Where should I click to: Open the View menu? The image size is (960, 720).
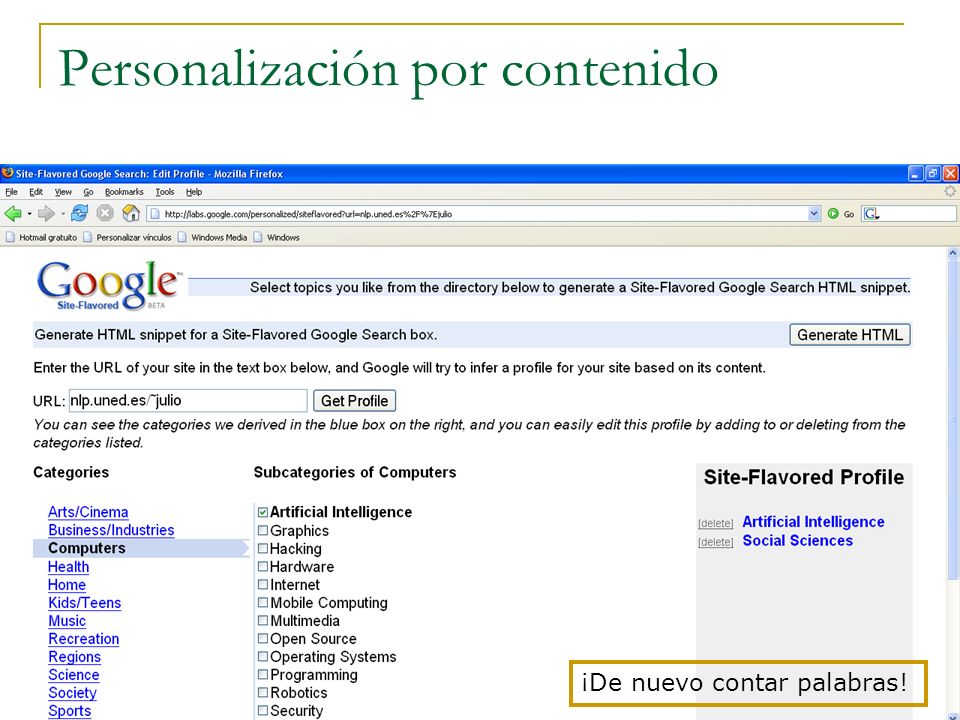[x=63, y=192]
